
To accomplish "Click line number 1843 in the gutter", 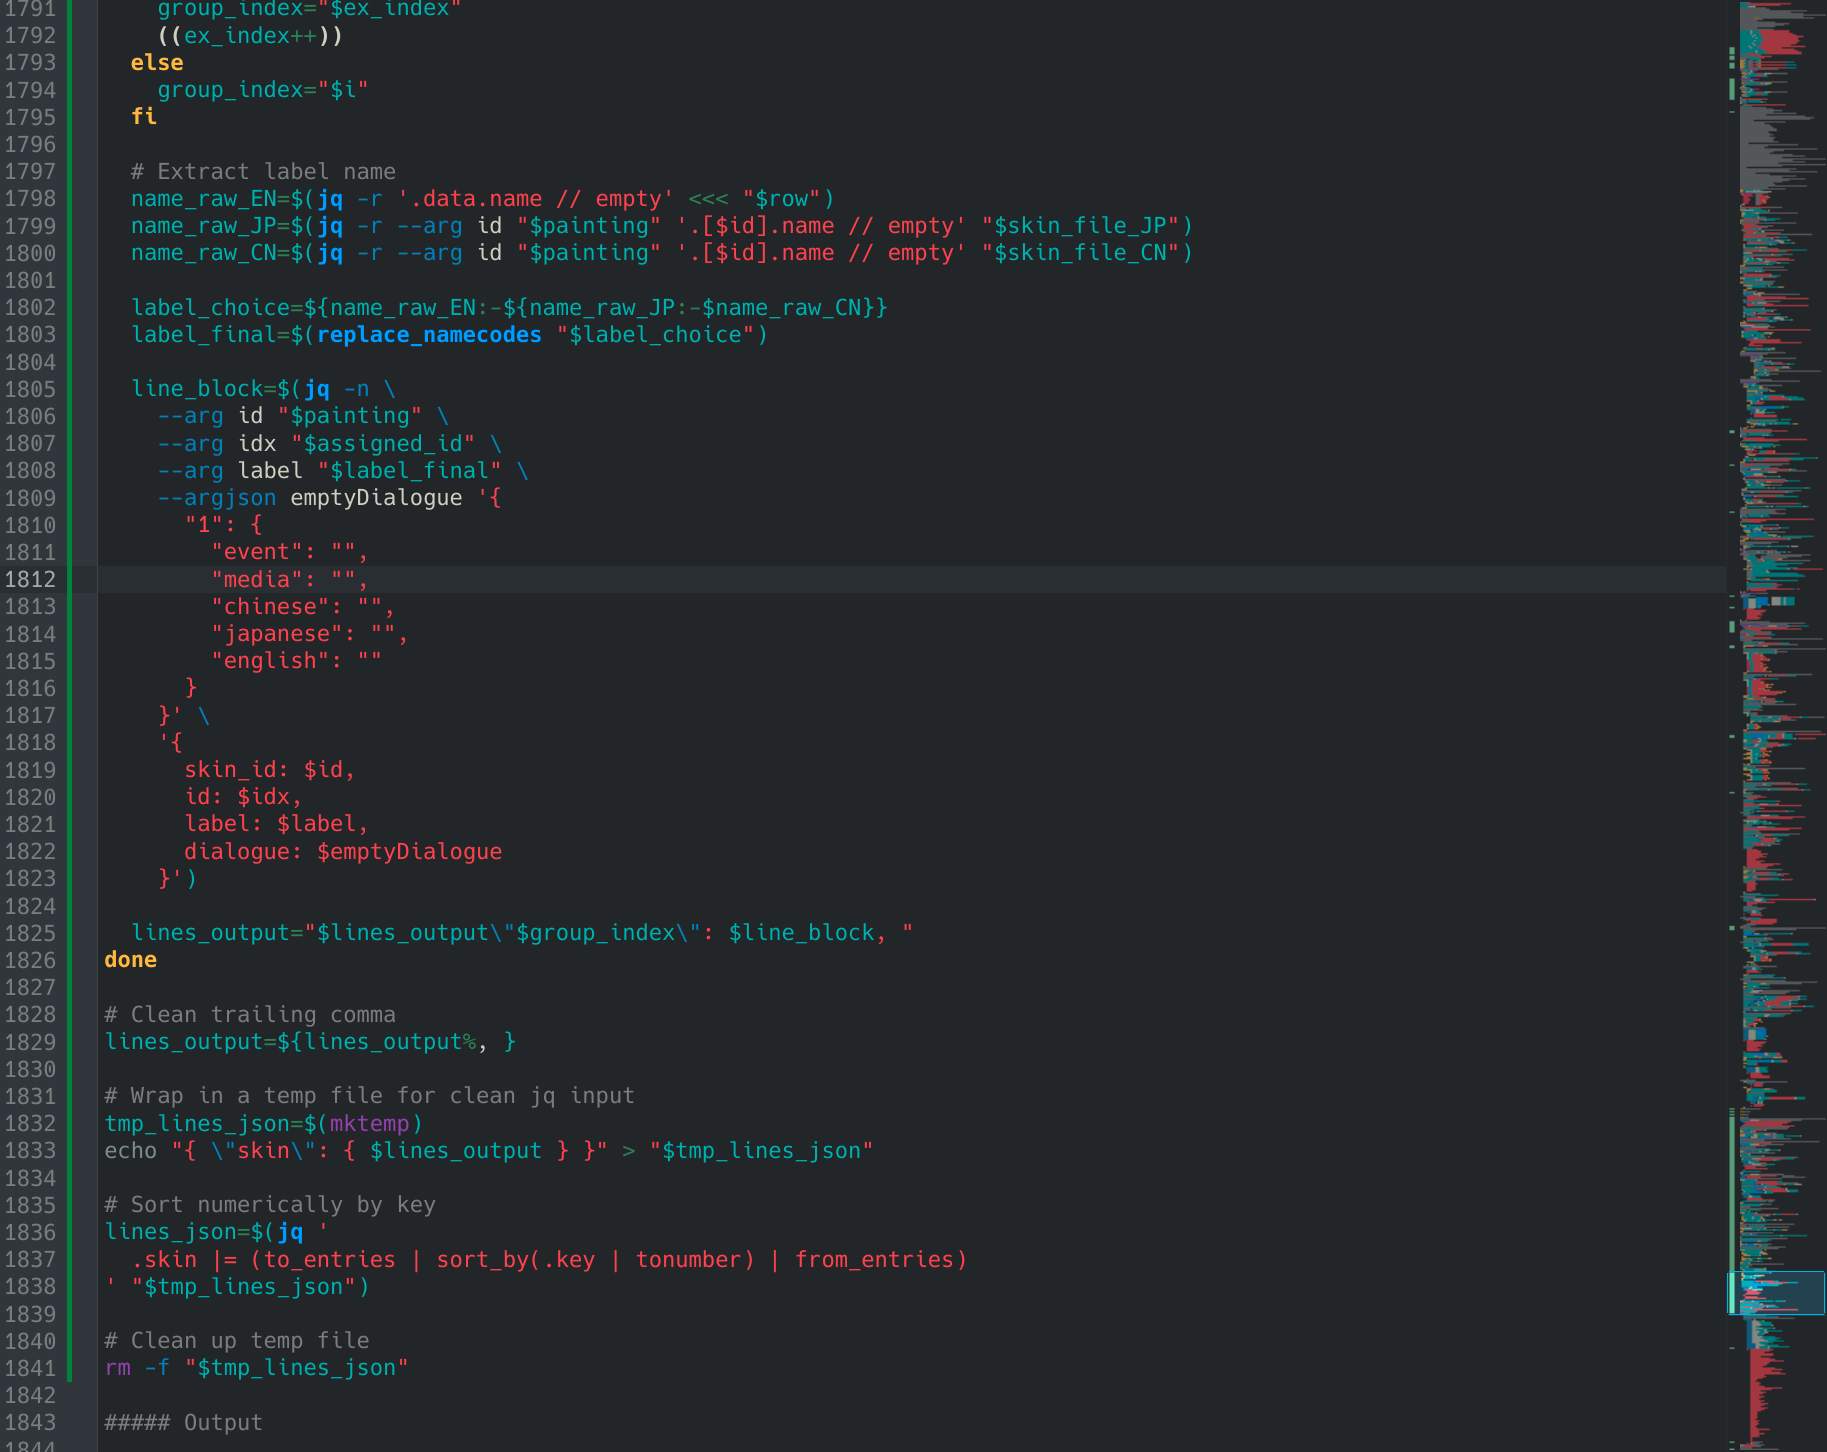I will [30, 1422].
